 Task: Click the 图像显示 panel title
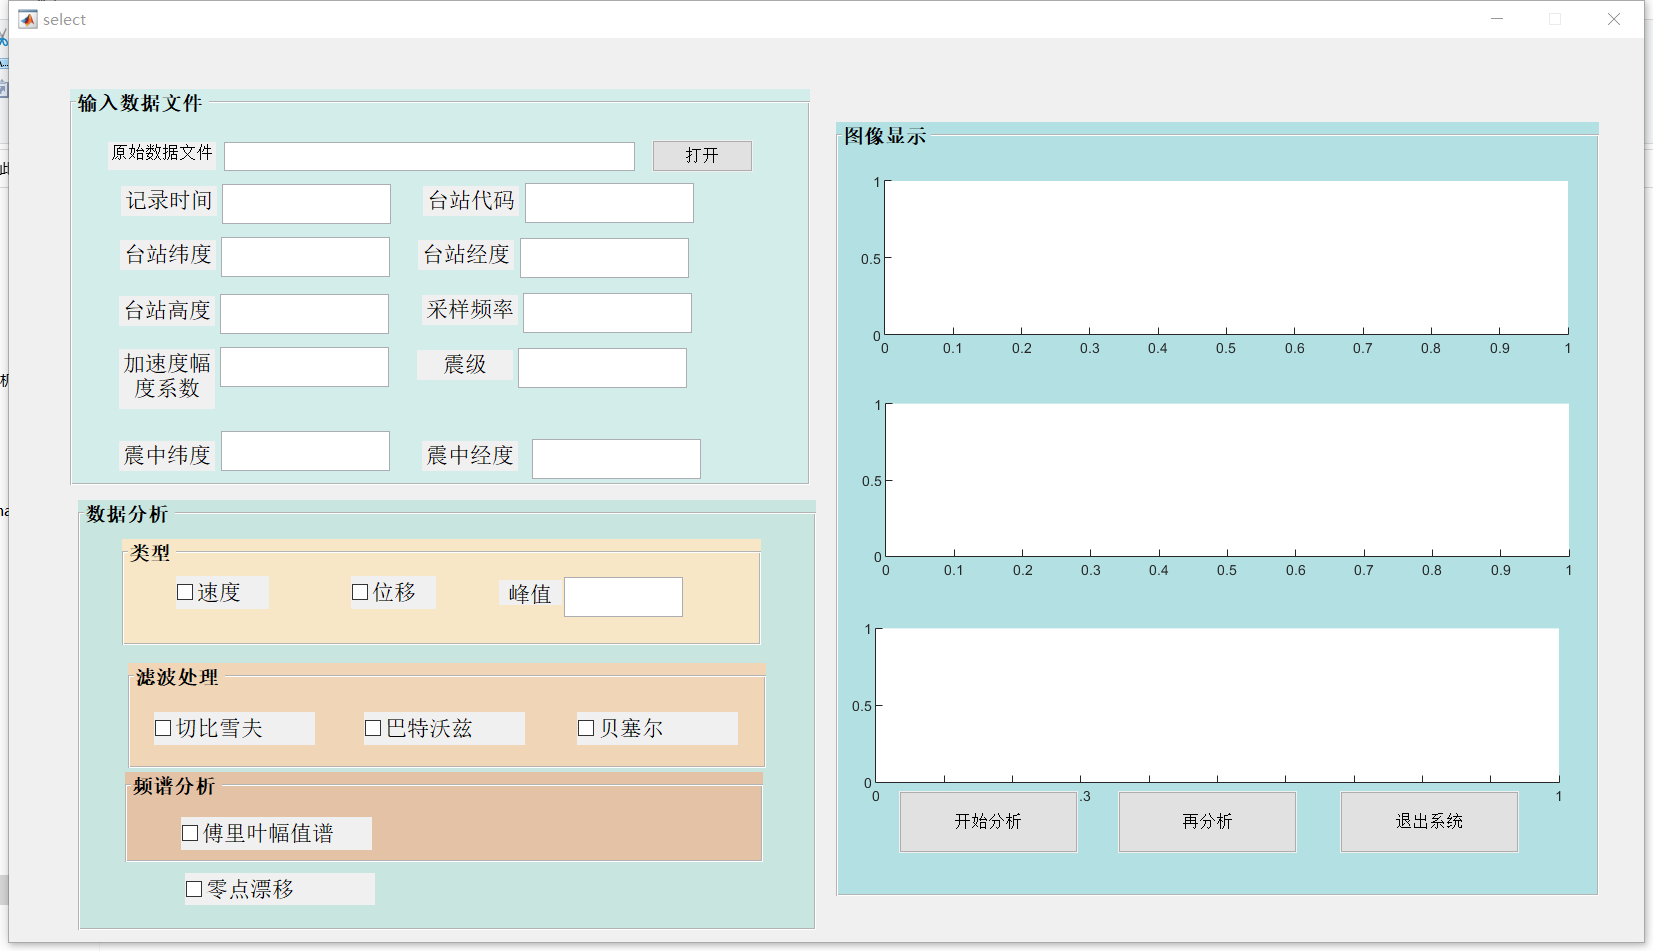pyautogui.click(x=885, y=136)
